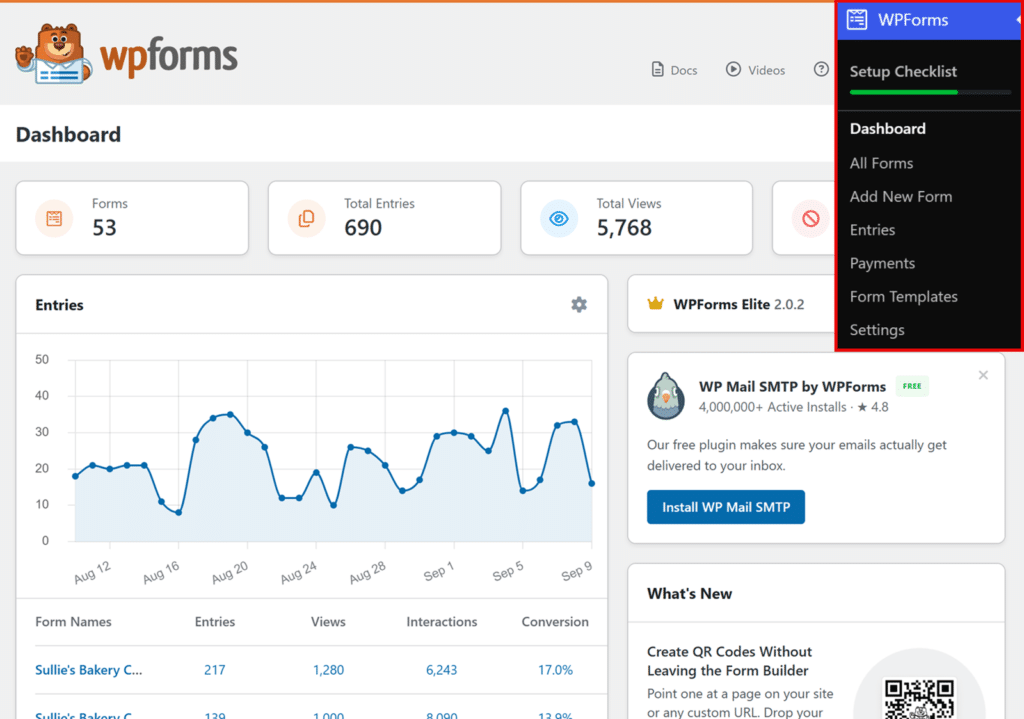1024x719 pixels.
Task: Click the Form Names column header
Action: coord(73,622)
